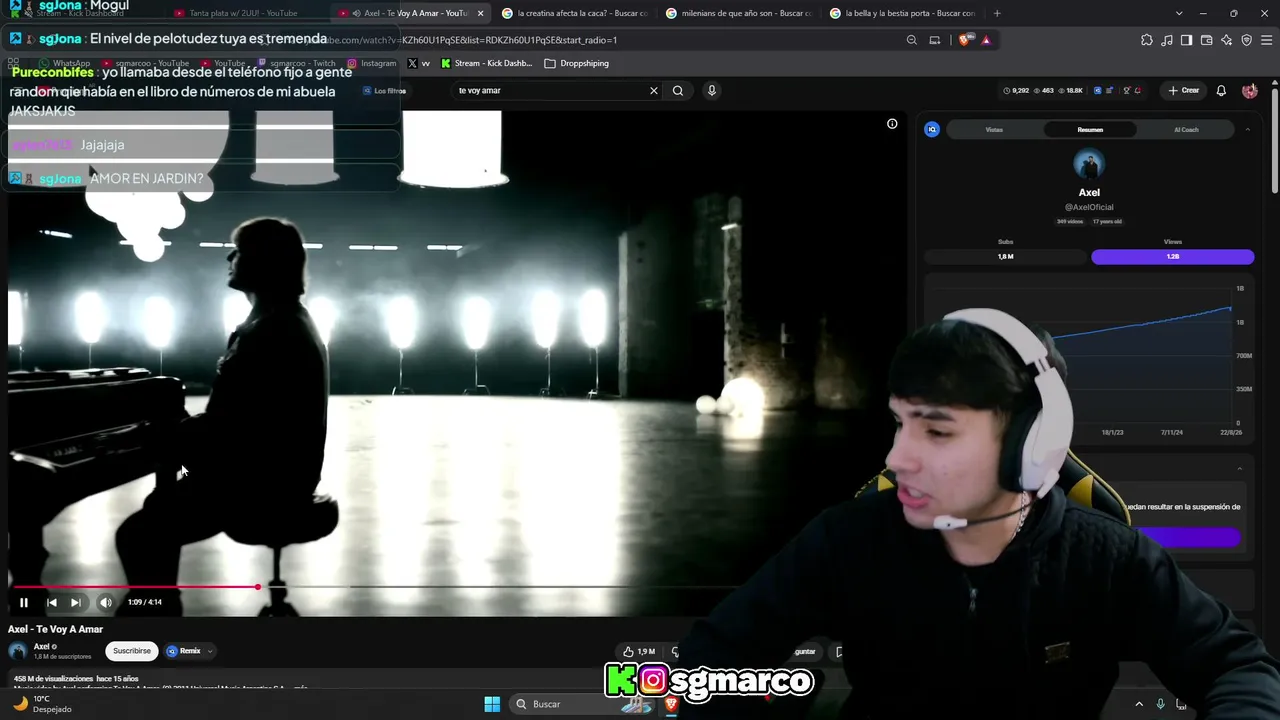
Task: Open the video info card icon
Action: click(892, 124)
